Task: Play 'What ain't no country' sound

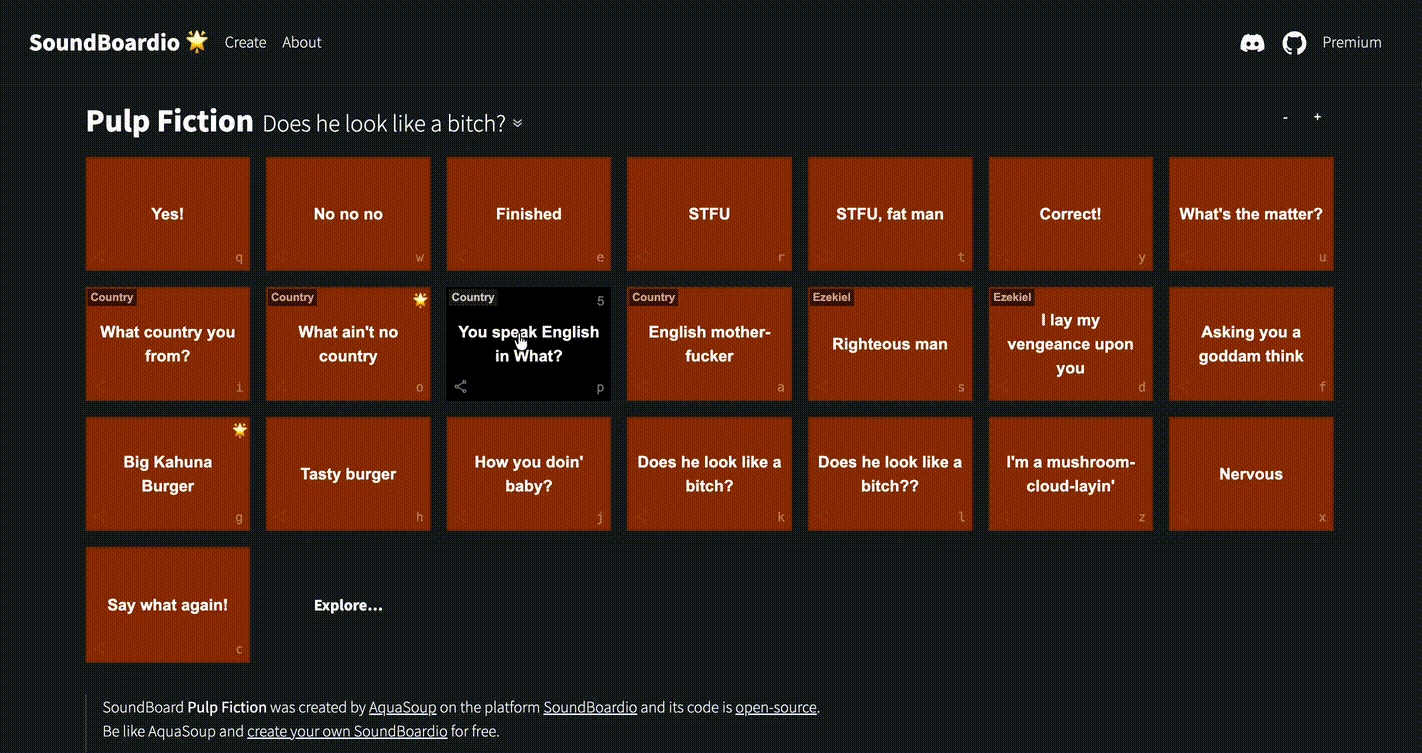Action: coord(348,344)
